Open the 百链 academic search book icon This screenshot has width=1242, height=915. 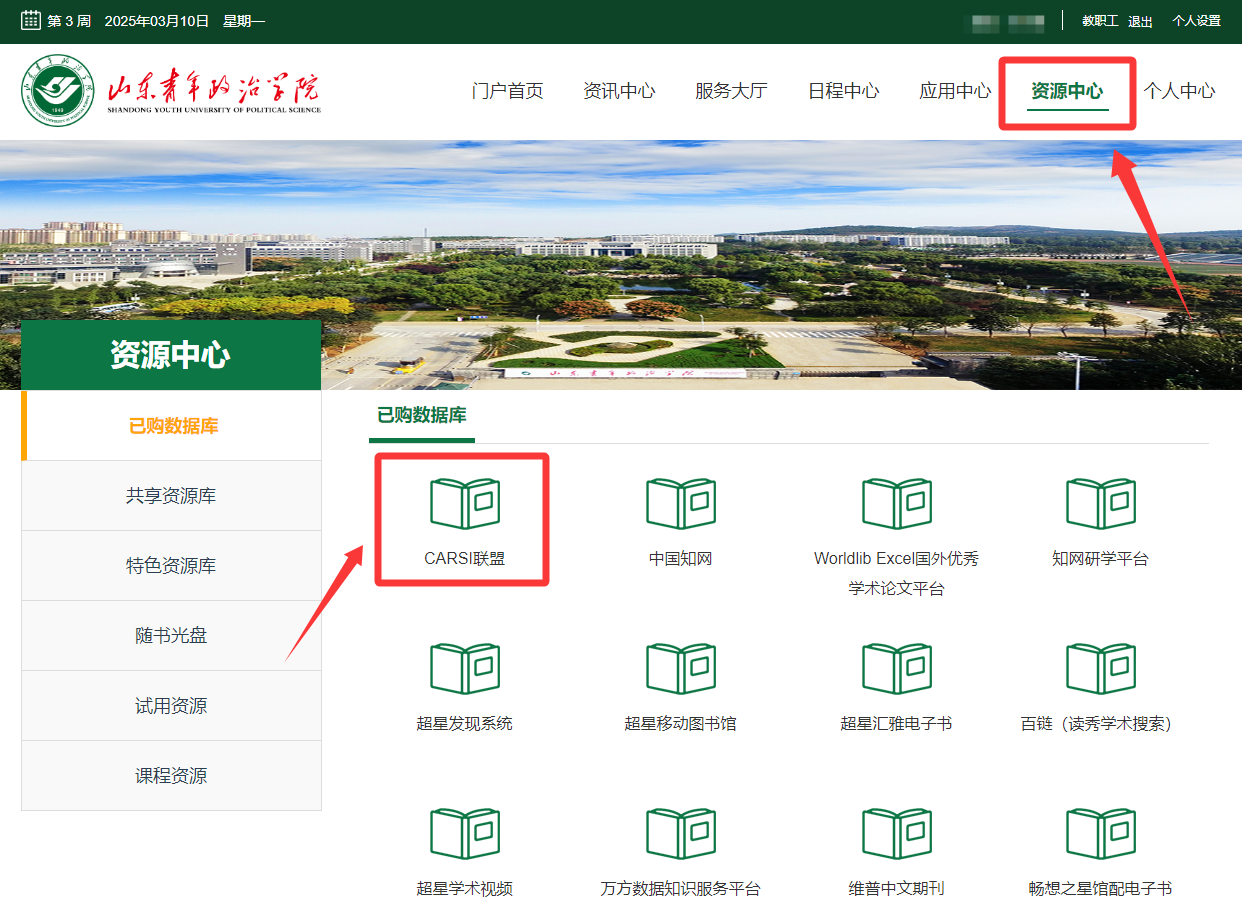[1100, 668]
